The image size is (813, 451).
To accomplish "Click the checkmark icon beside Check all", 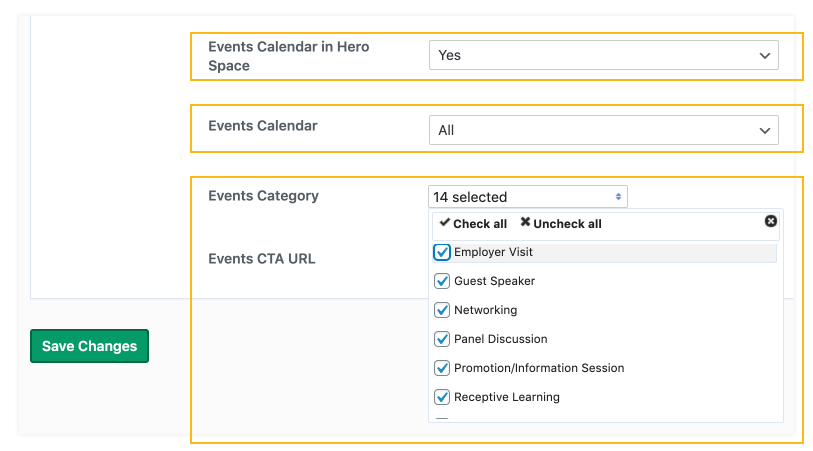I will [445, 223].
